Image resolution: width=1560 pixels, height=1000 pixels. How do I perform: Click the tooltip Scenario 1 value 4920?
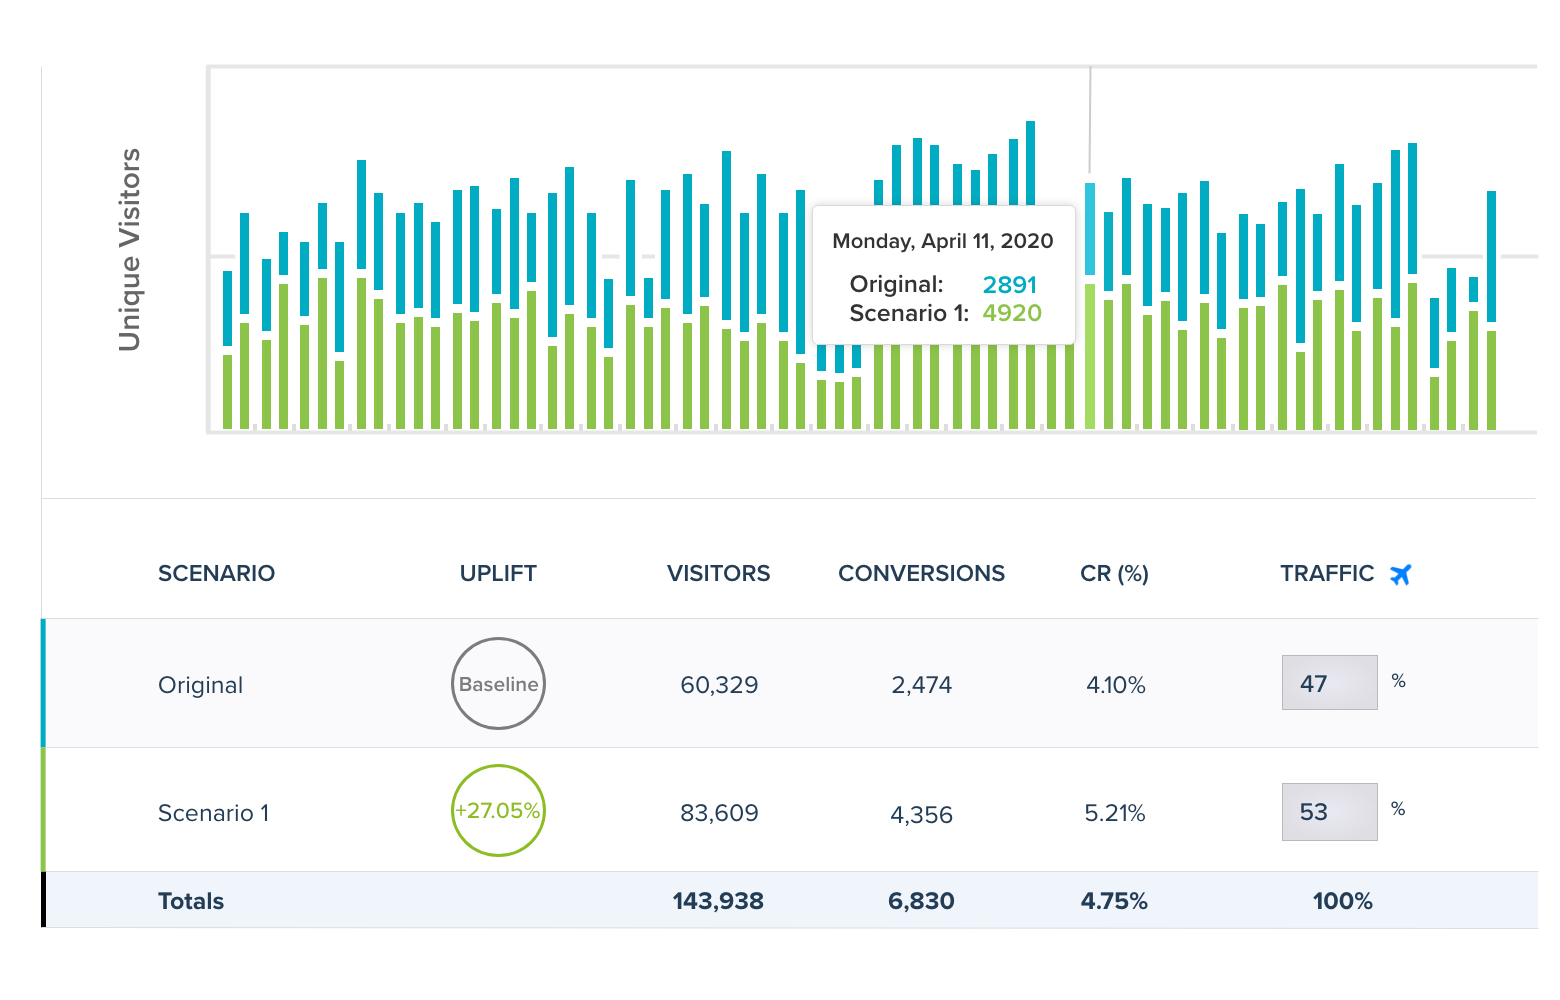[x=1012, y=313]
